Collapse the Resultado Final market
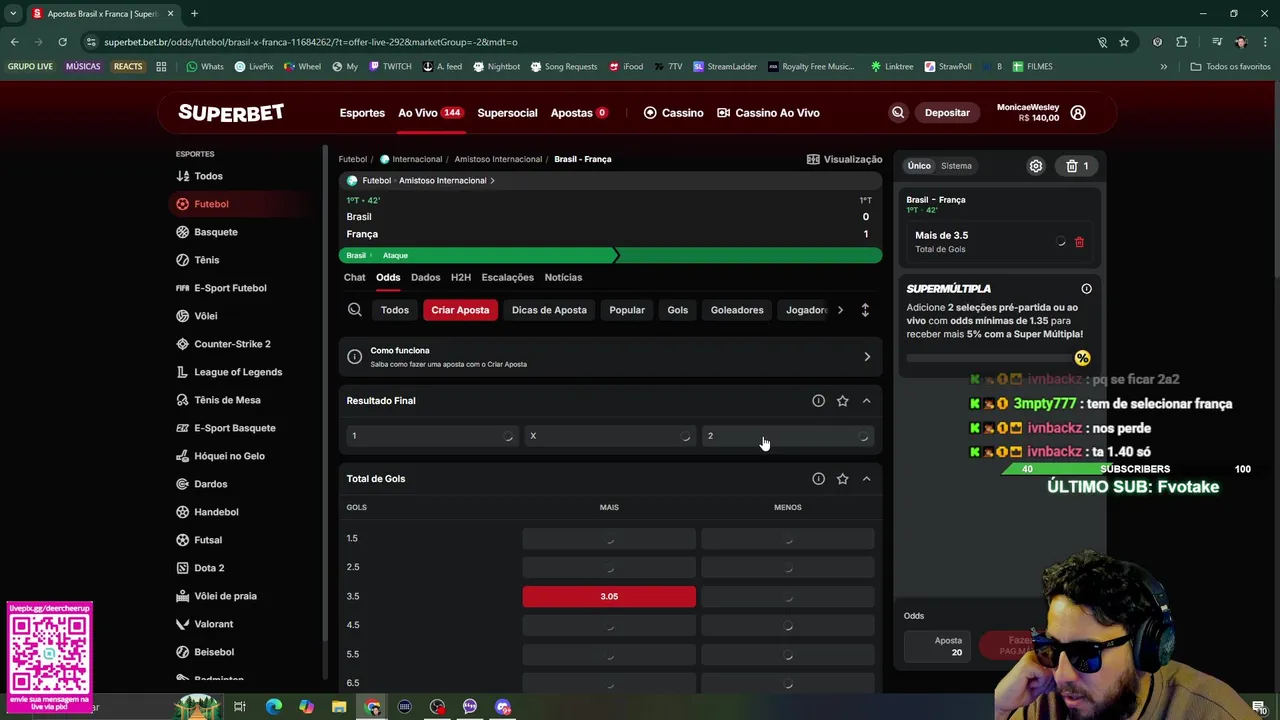 pos(866,401)
